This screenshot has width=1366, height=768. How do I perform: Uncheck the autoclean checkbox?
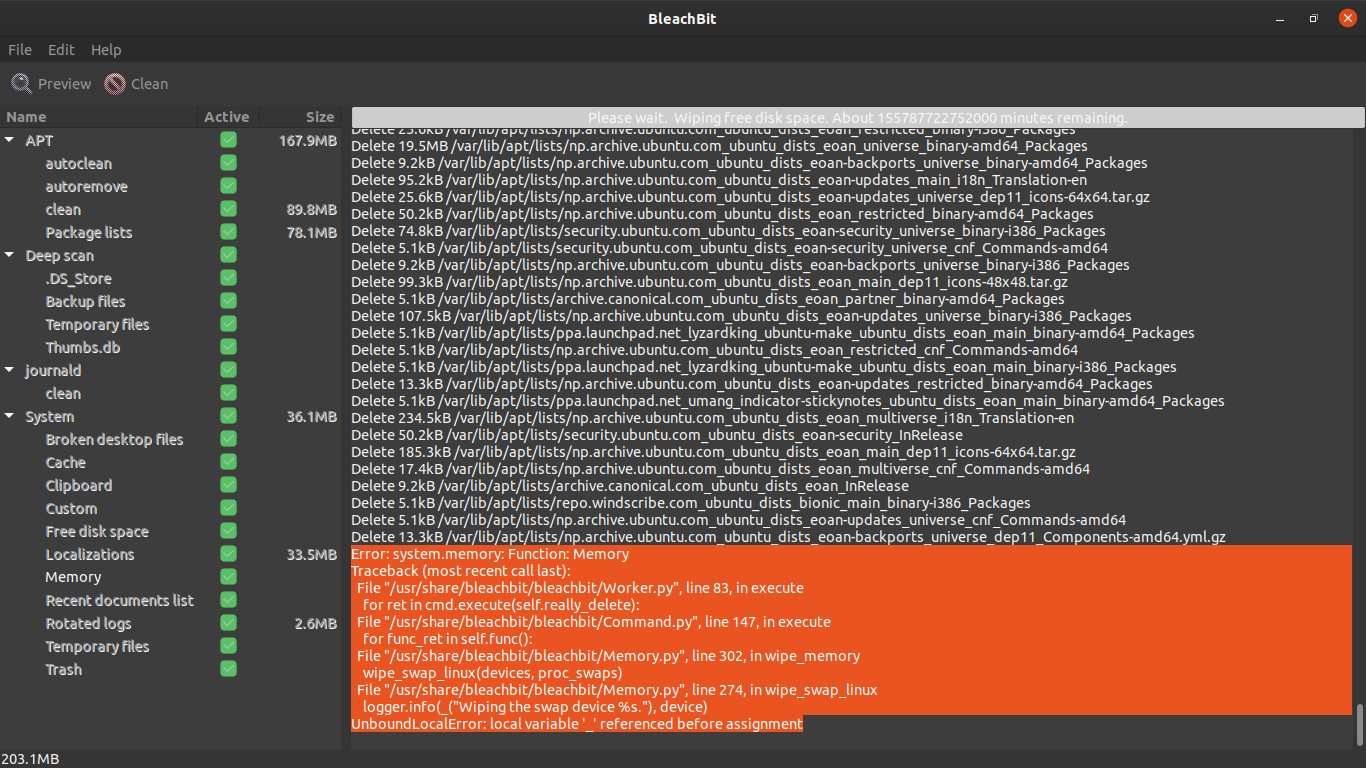pos(228,163)
